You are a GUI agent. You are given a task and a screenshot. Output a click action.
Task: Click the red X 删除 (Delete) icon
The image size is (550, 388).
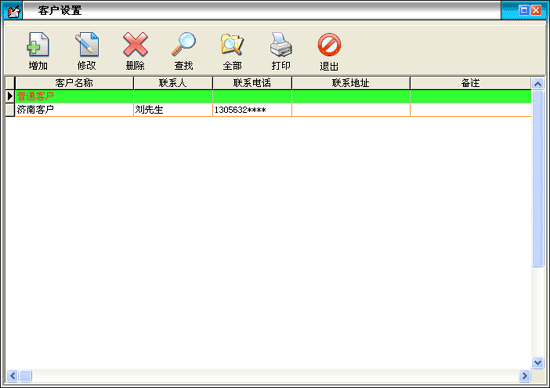point(135,45)
